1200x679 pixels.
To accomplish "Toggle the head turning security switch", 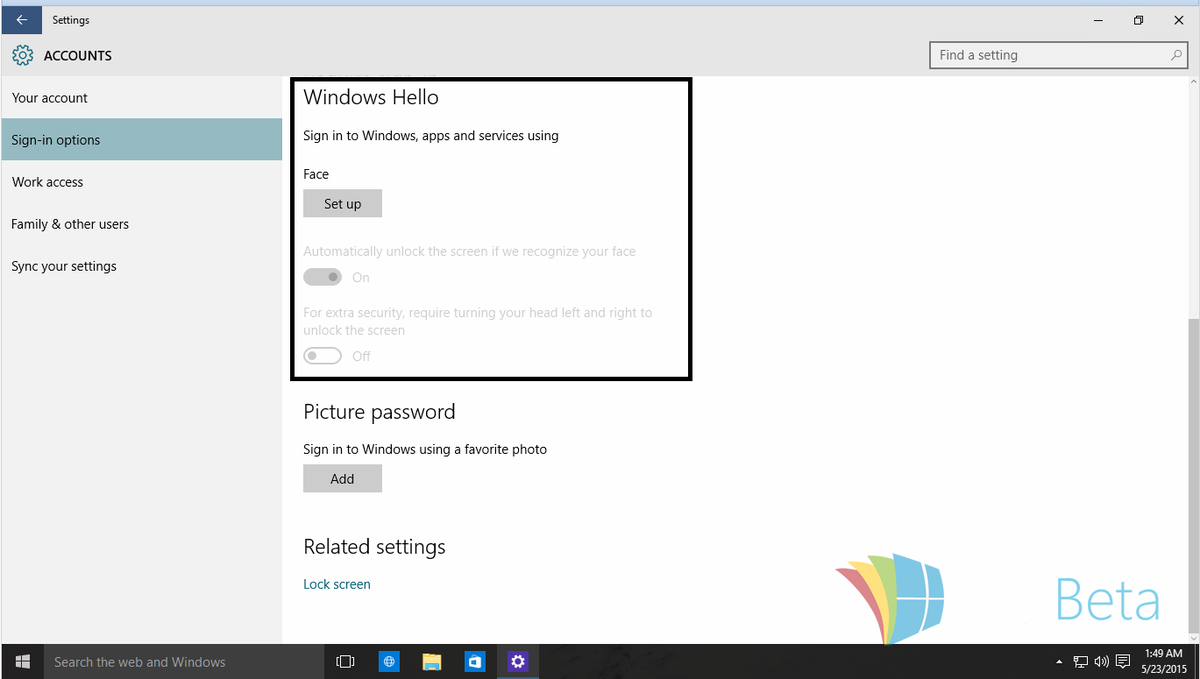I will coord(323,356).
